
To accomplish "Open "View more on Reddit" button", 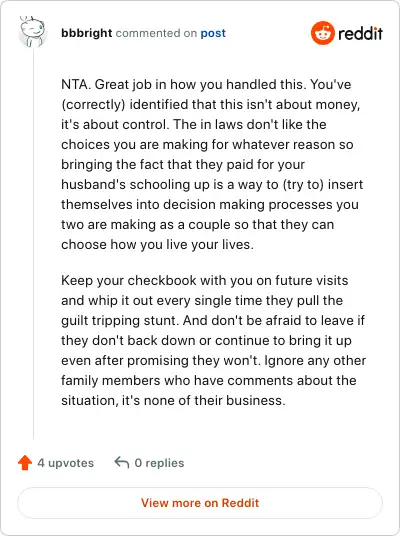I will click(200, 503).
